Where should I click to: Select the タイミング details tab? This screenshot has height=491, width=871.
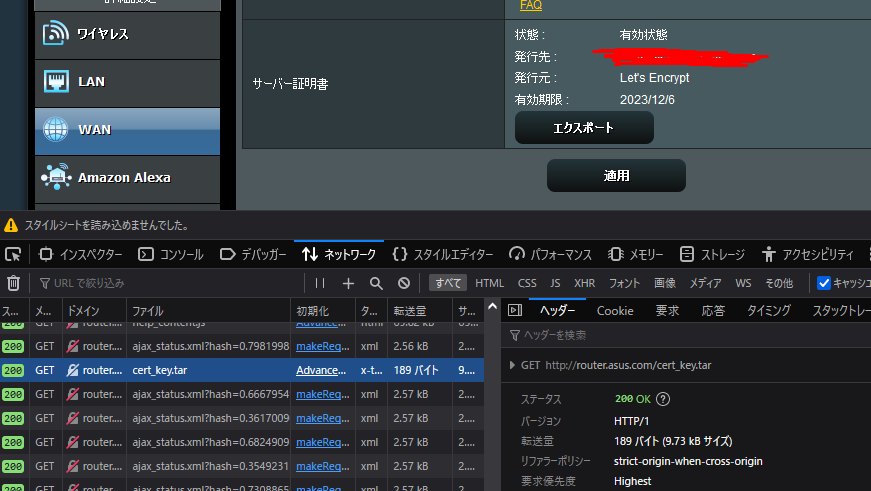pyautogui.click(x=769, y=310)
